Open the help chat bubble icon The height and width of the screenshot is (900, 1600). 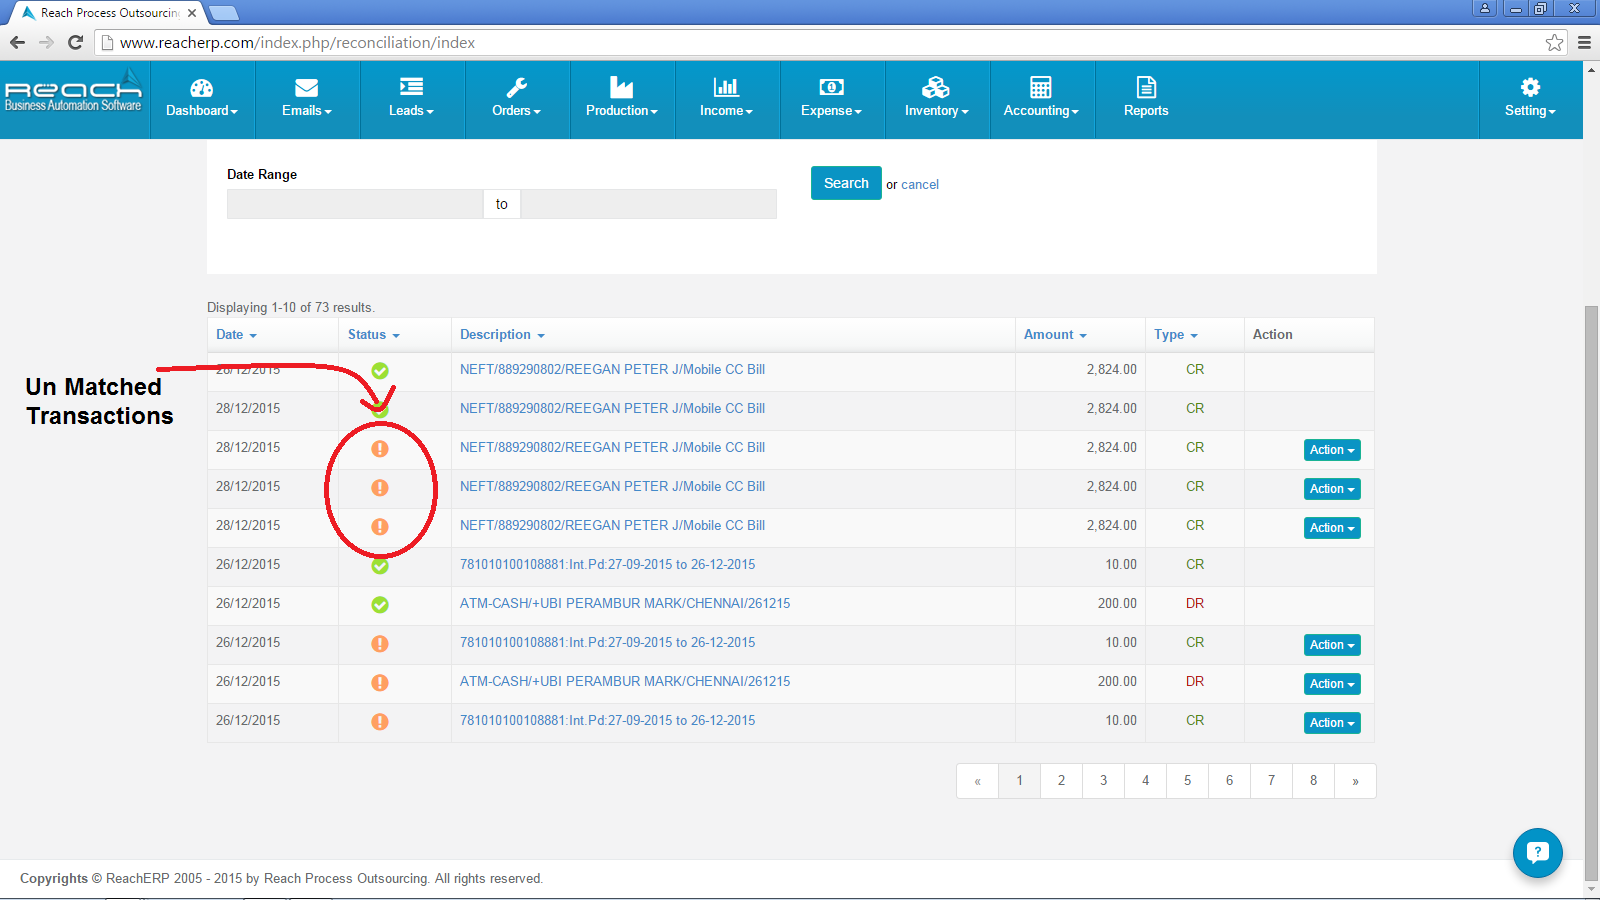pos(1537,853)
